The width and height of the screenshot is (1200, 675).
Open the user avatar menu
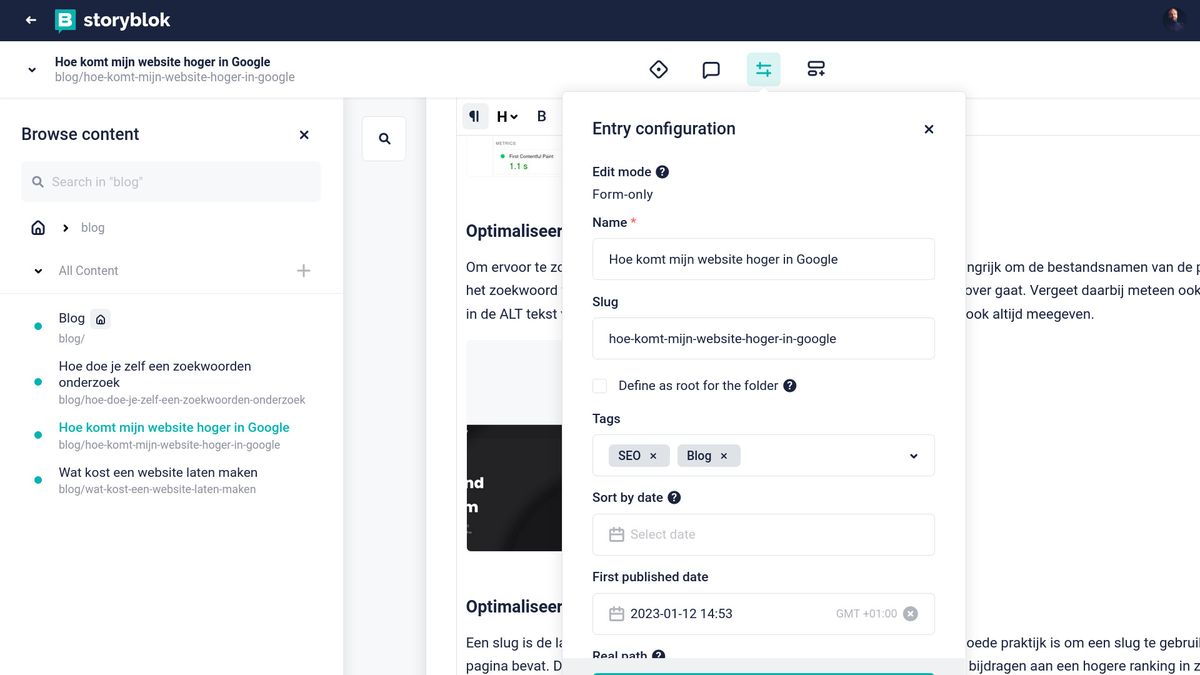tap(1174, 19)
